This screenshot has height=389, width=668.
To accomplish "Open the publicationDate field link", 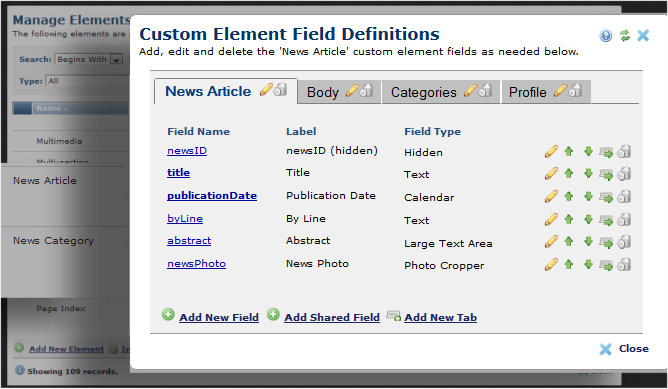I will pyautogui.click(x=212, y=196).
